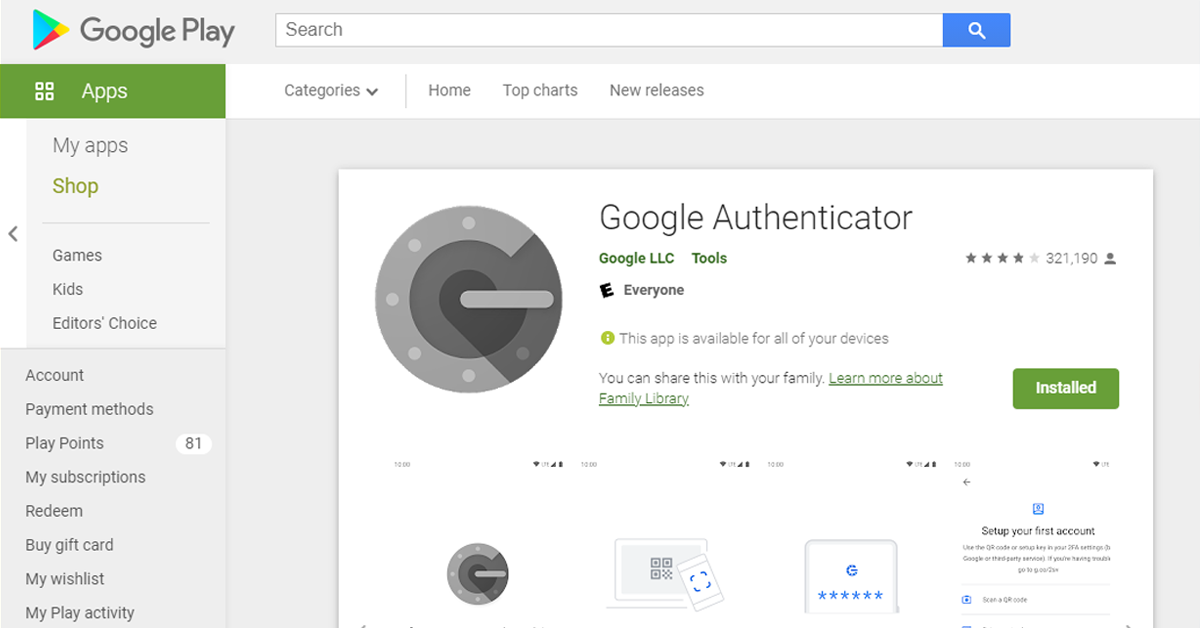Click the Google Authenticator title text
Screen dimensions: 1200x628
755,217
